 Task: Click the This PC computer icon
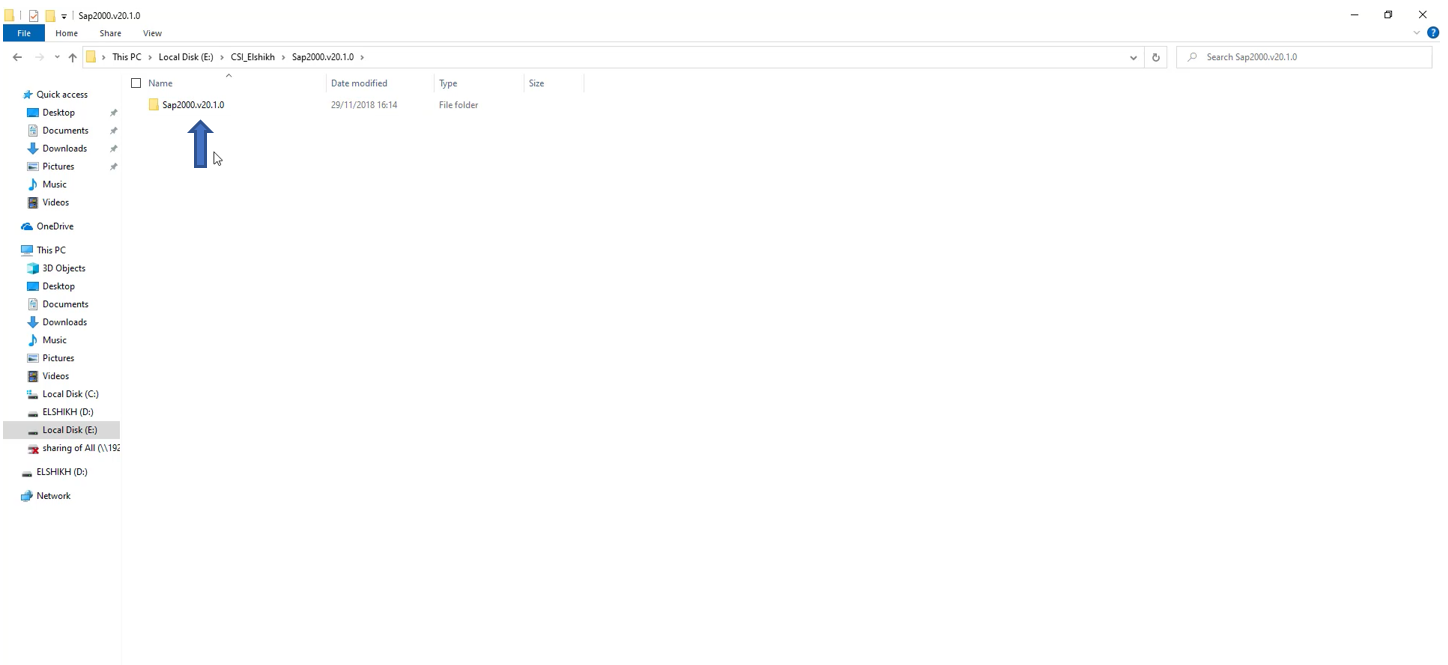[27, 250]
